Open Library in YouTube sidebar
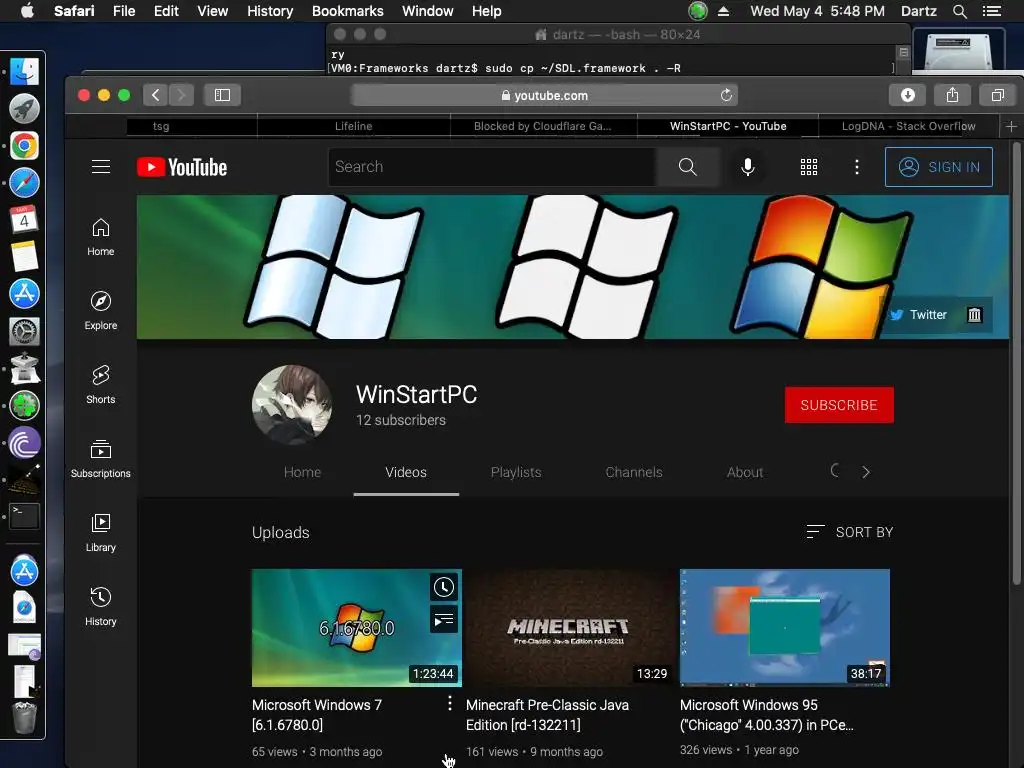 pyautogui.click(x=101, y=532)
